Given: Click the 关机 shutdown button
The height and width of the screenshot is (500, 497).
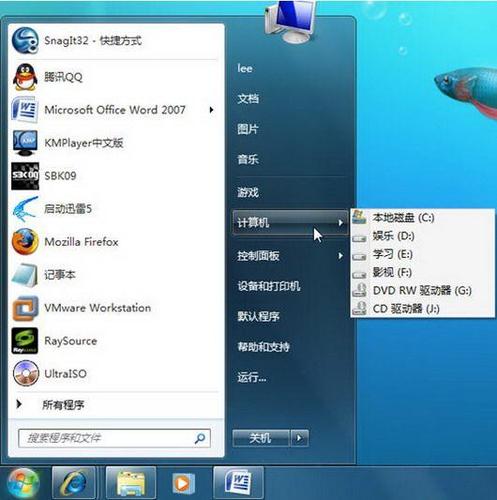Looking at the screenshot, I should 261,438.
